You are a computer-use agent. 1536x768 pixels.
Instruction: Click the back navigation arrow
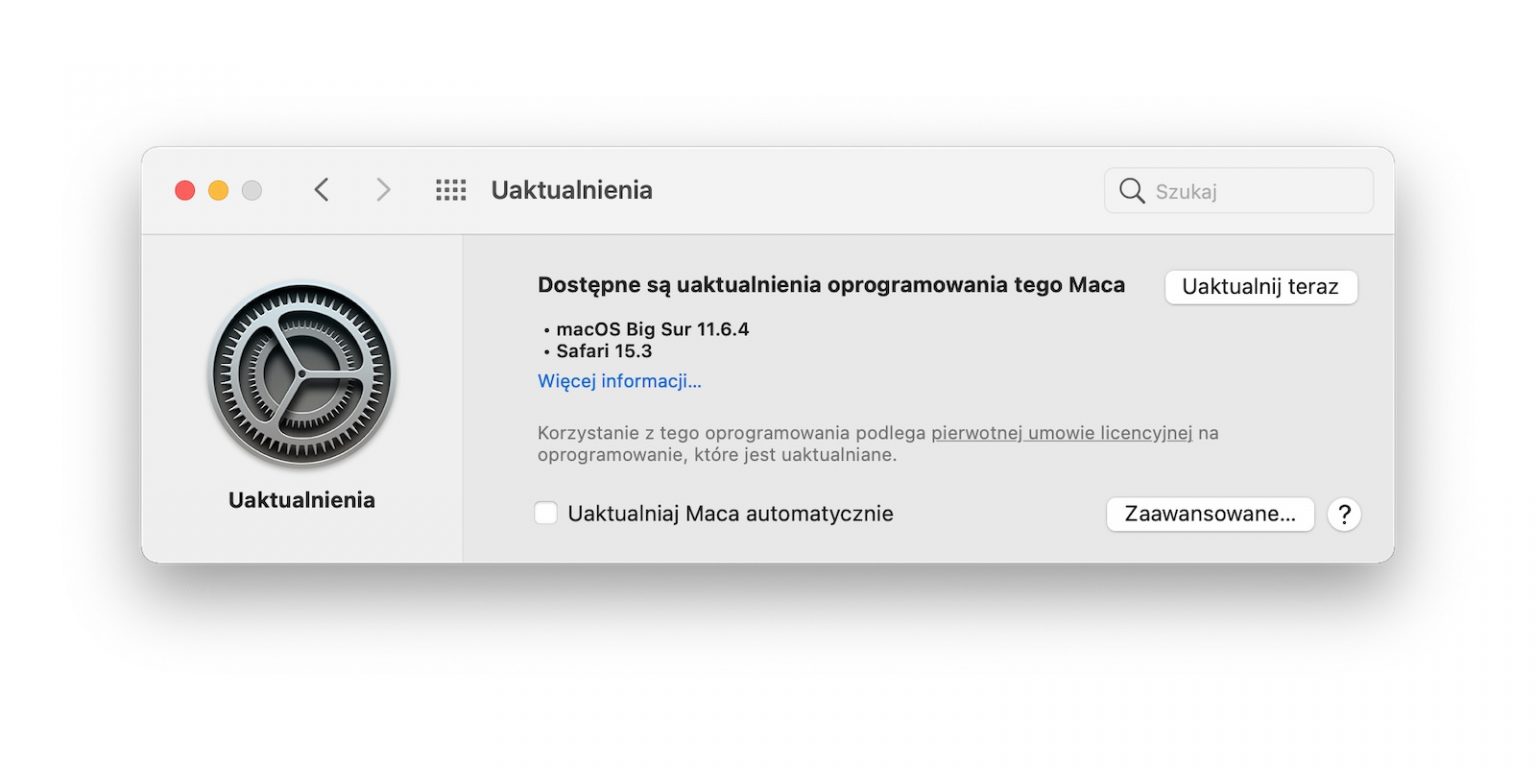322,190
